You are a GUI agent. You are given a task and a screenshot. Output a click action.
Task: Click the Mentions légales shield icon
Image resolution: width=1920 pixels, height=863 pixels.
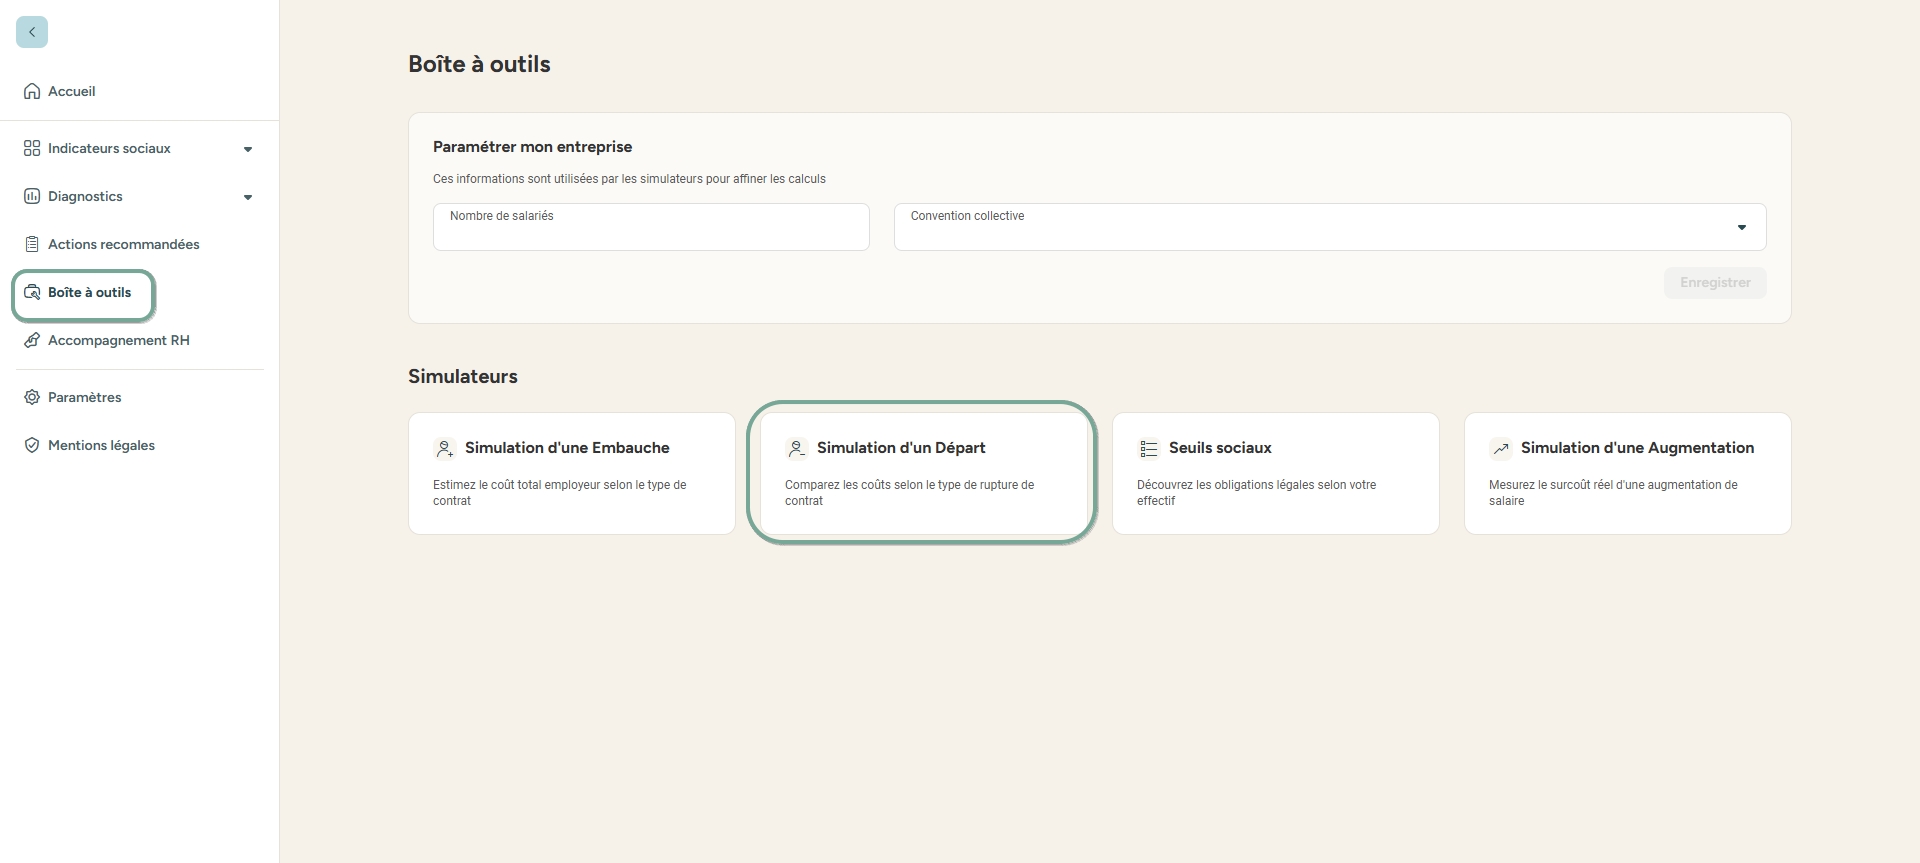32,445
